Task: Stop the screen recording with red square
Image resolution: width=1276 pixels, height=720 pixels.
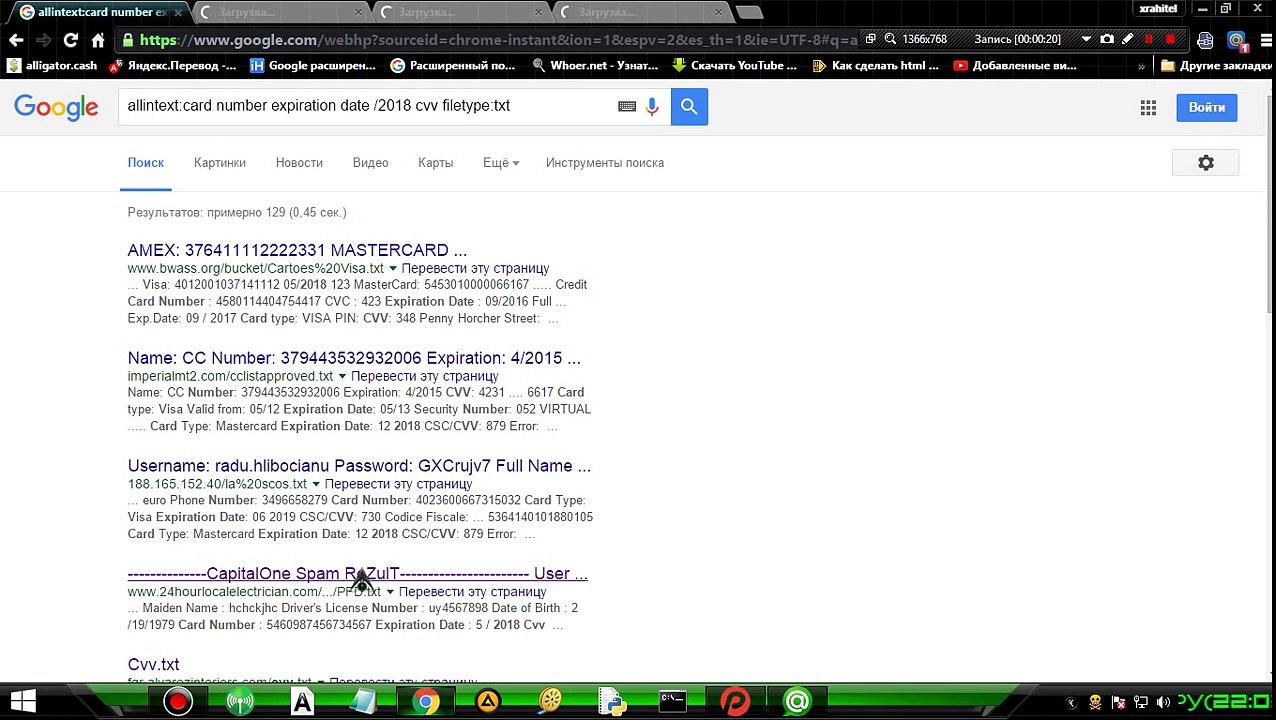Action: tap(1171, 39)
